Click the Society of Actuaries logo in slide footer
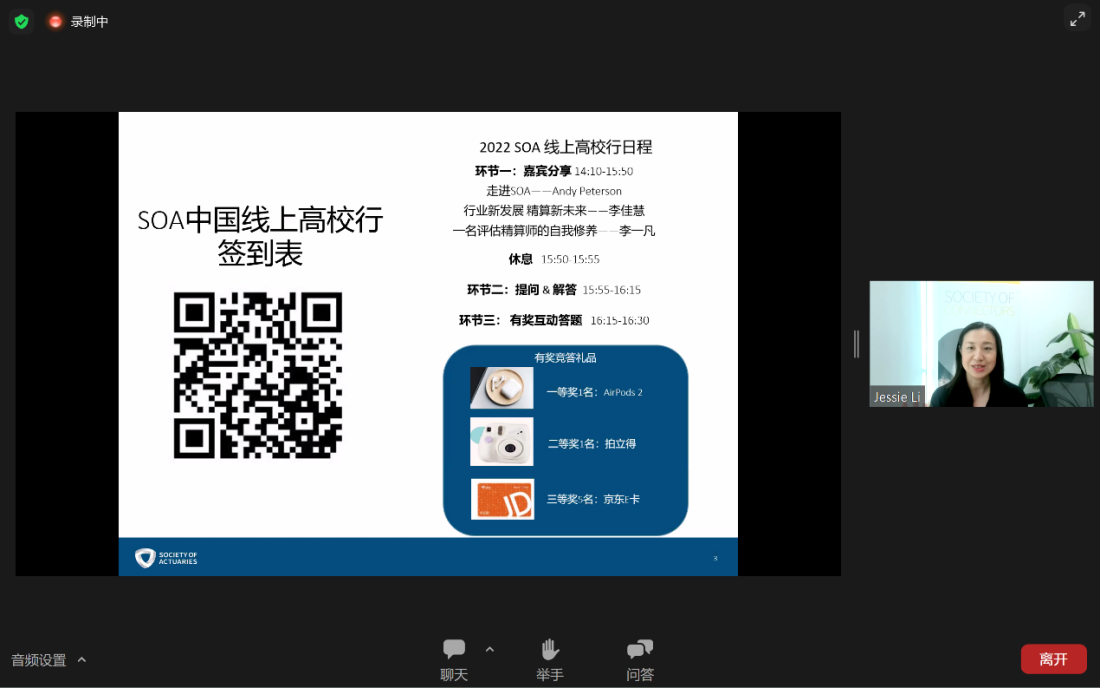Image resolution: width=1100 pixels, height=688 pixels. click(x=166, y=558)
